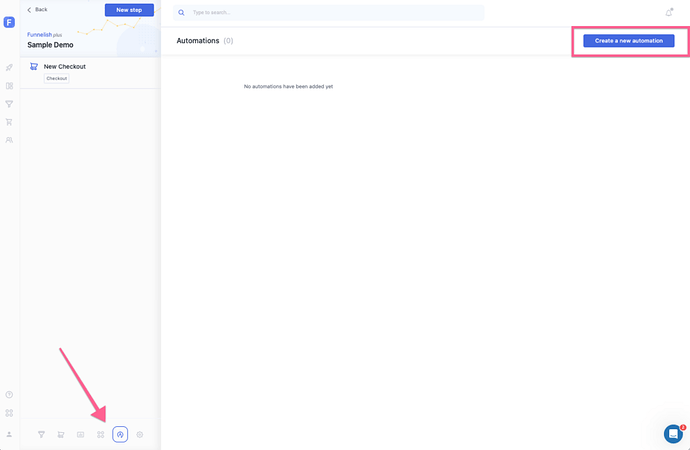Select the funnel icon in left sidebar
690x450 pixels.
coord(9,104)
